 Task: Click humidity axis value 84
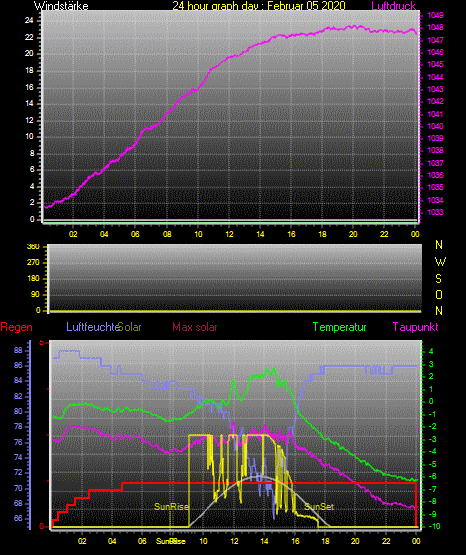pyautogui.click(x=18, y=381)
